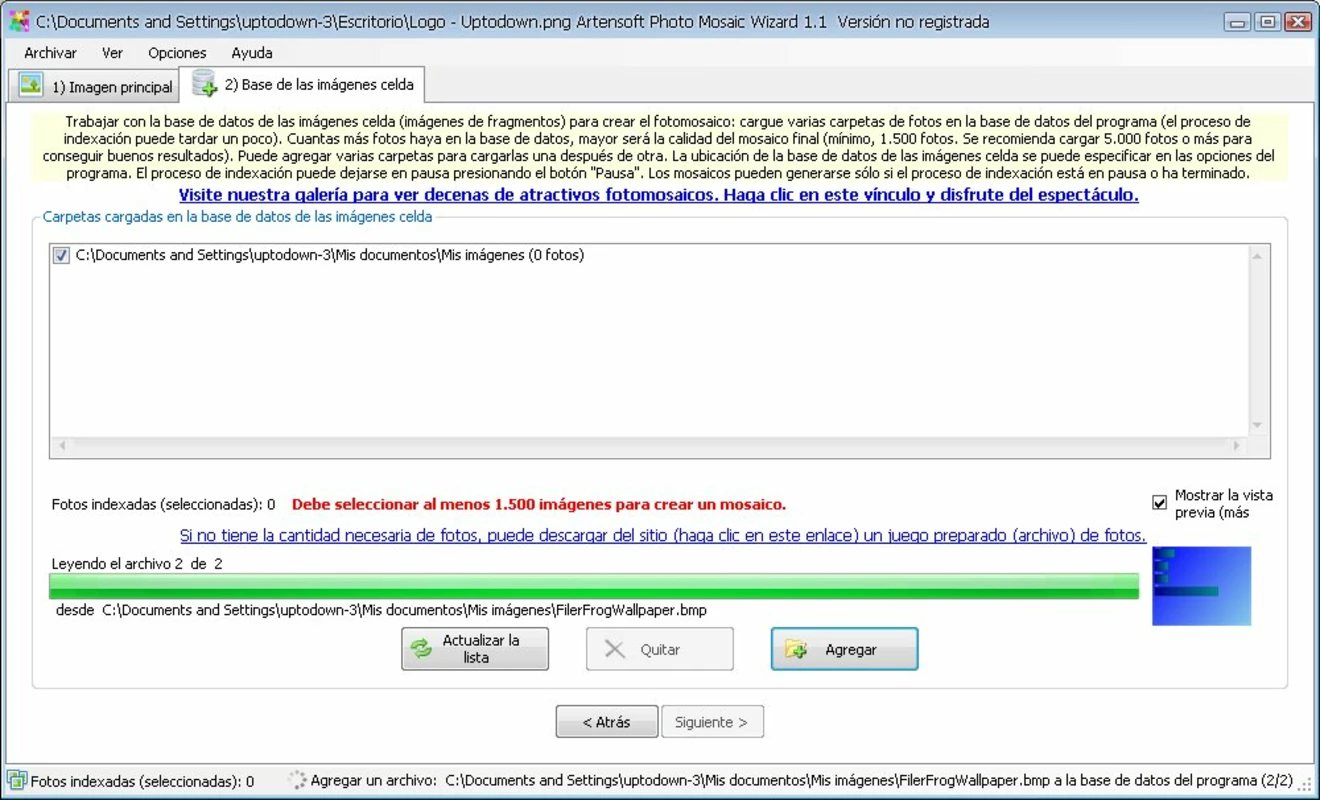This screenshot has width=1320, height=800.
Task: Click the folder-plus icon on the Agregar button
Action: pos(796,650)
